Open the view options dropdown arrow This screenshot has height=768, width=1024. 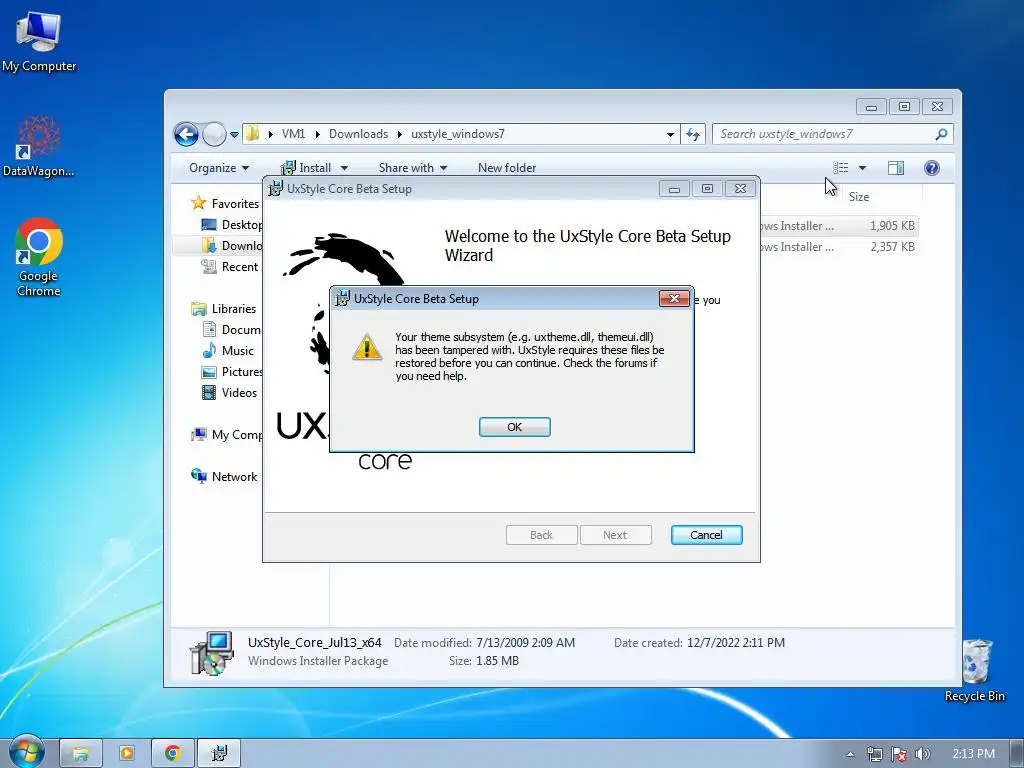[862, 168]
